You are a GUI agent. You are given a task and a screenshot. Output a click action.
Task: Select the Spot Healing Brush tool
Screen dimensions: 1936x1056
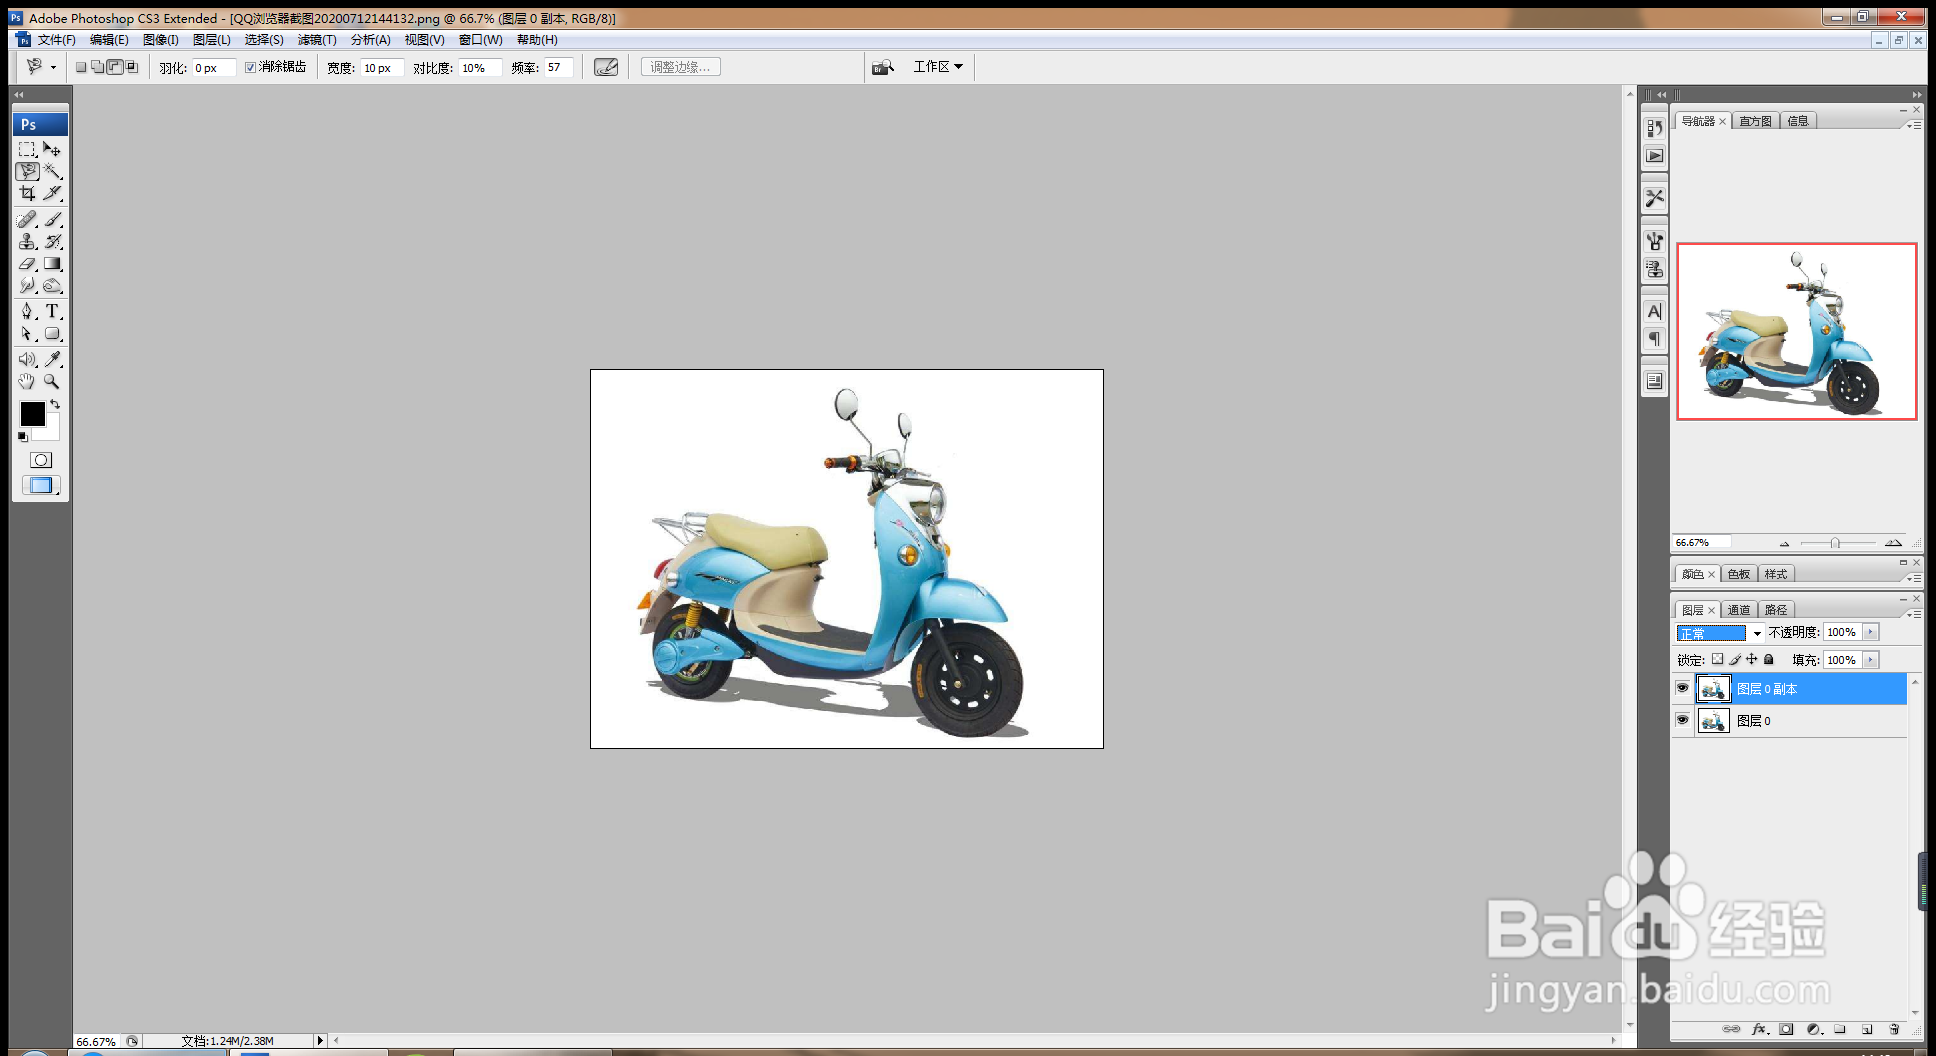27,219
